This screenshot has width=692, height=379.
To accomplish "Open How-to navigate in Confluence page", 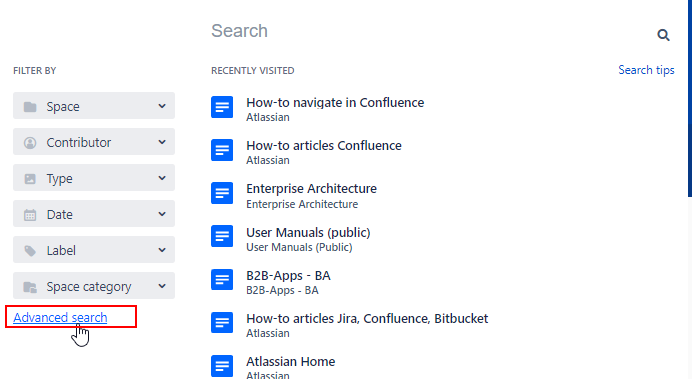I will pos(335,102).
